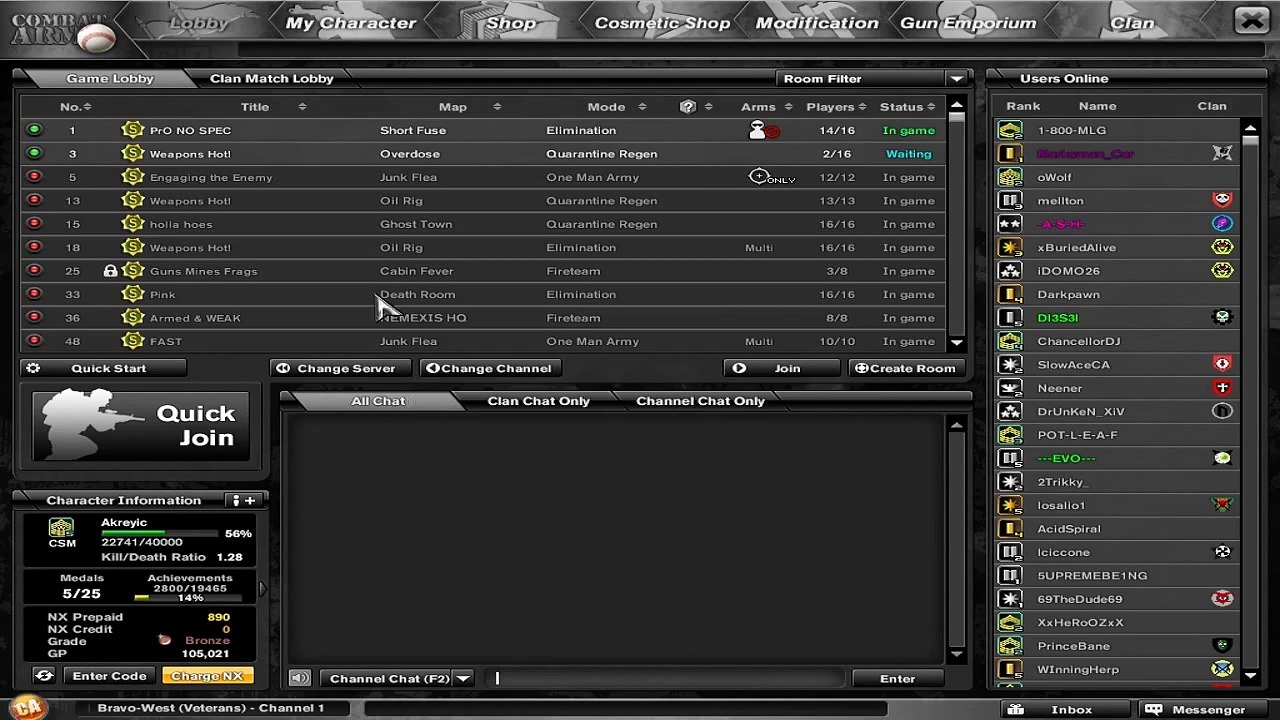Sort rooms by the No. column arrows
This screenshot has width=1280, height=720.
tap(87, 107)
